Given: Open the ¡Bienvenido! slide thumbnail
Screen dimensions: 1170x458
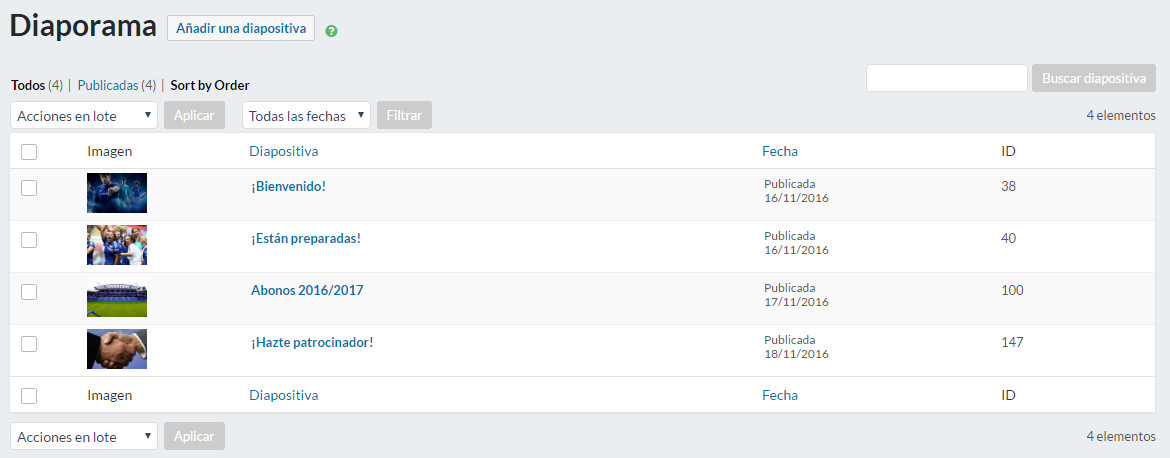Looking at the screenshot, I should click(x=117, y=193).
